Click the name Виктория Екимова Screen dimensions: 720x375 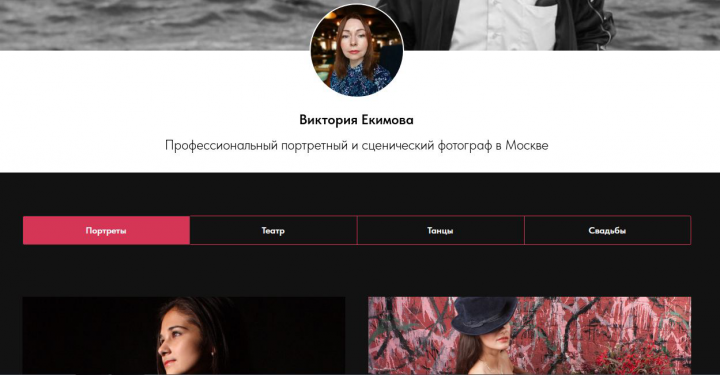pyautogui.click(x=356, y=120)
